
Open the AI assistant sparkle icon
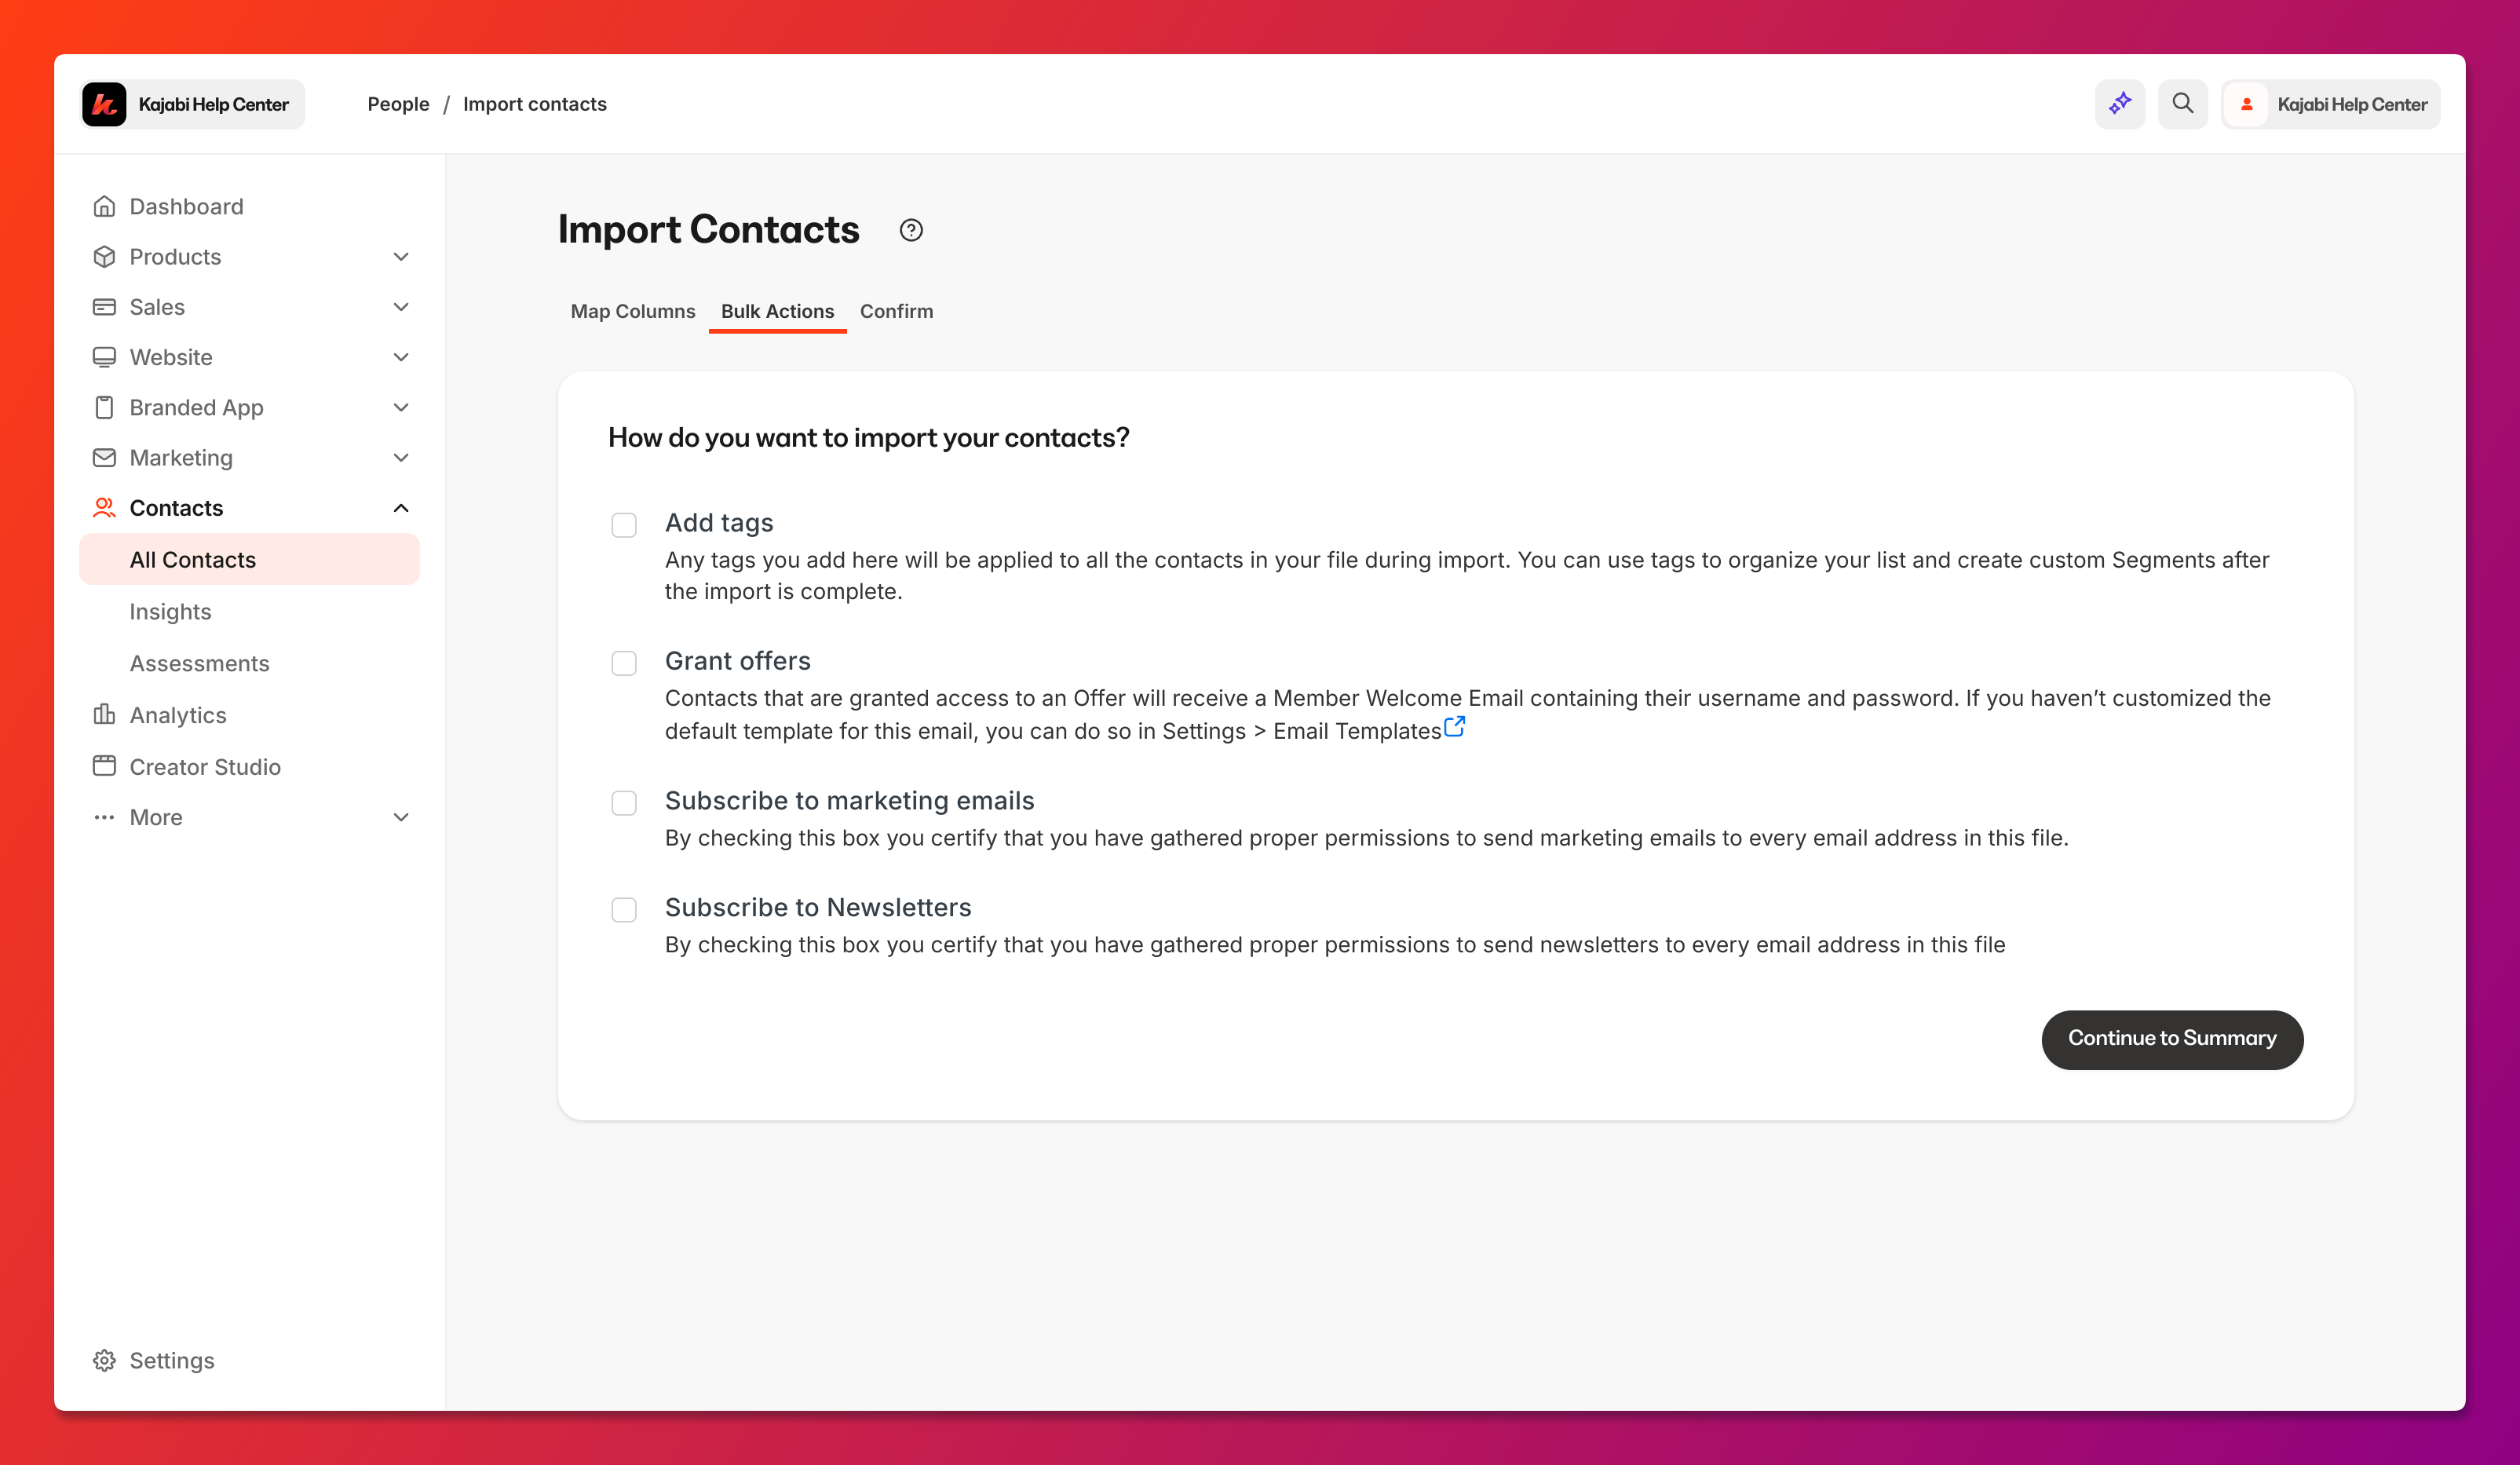2120,104
